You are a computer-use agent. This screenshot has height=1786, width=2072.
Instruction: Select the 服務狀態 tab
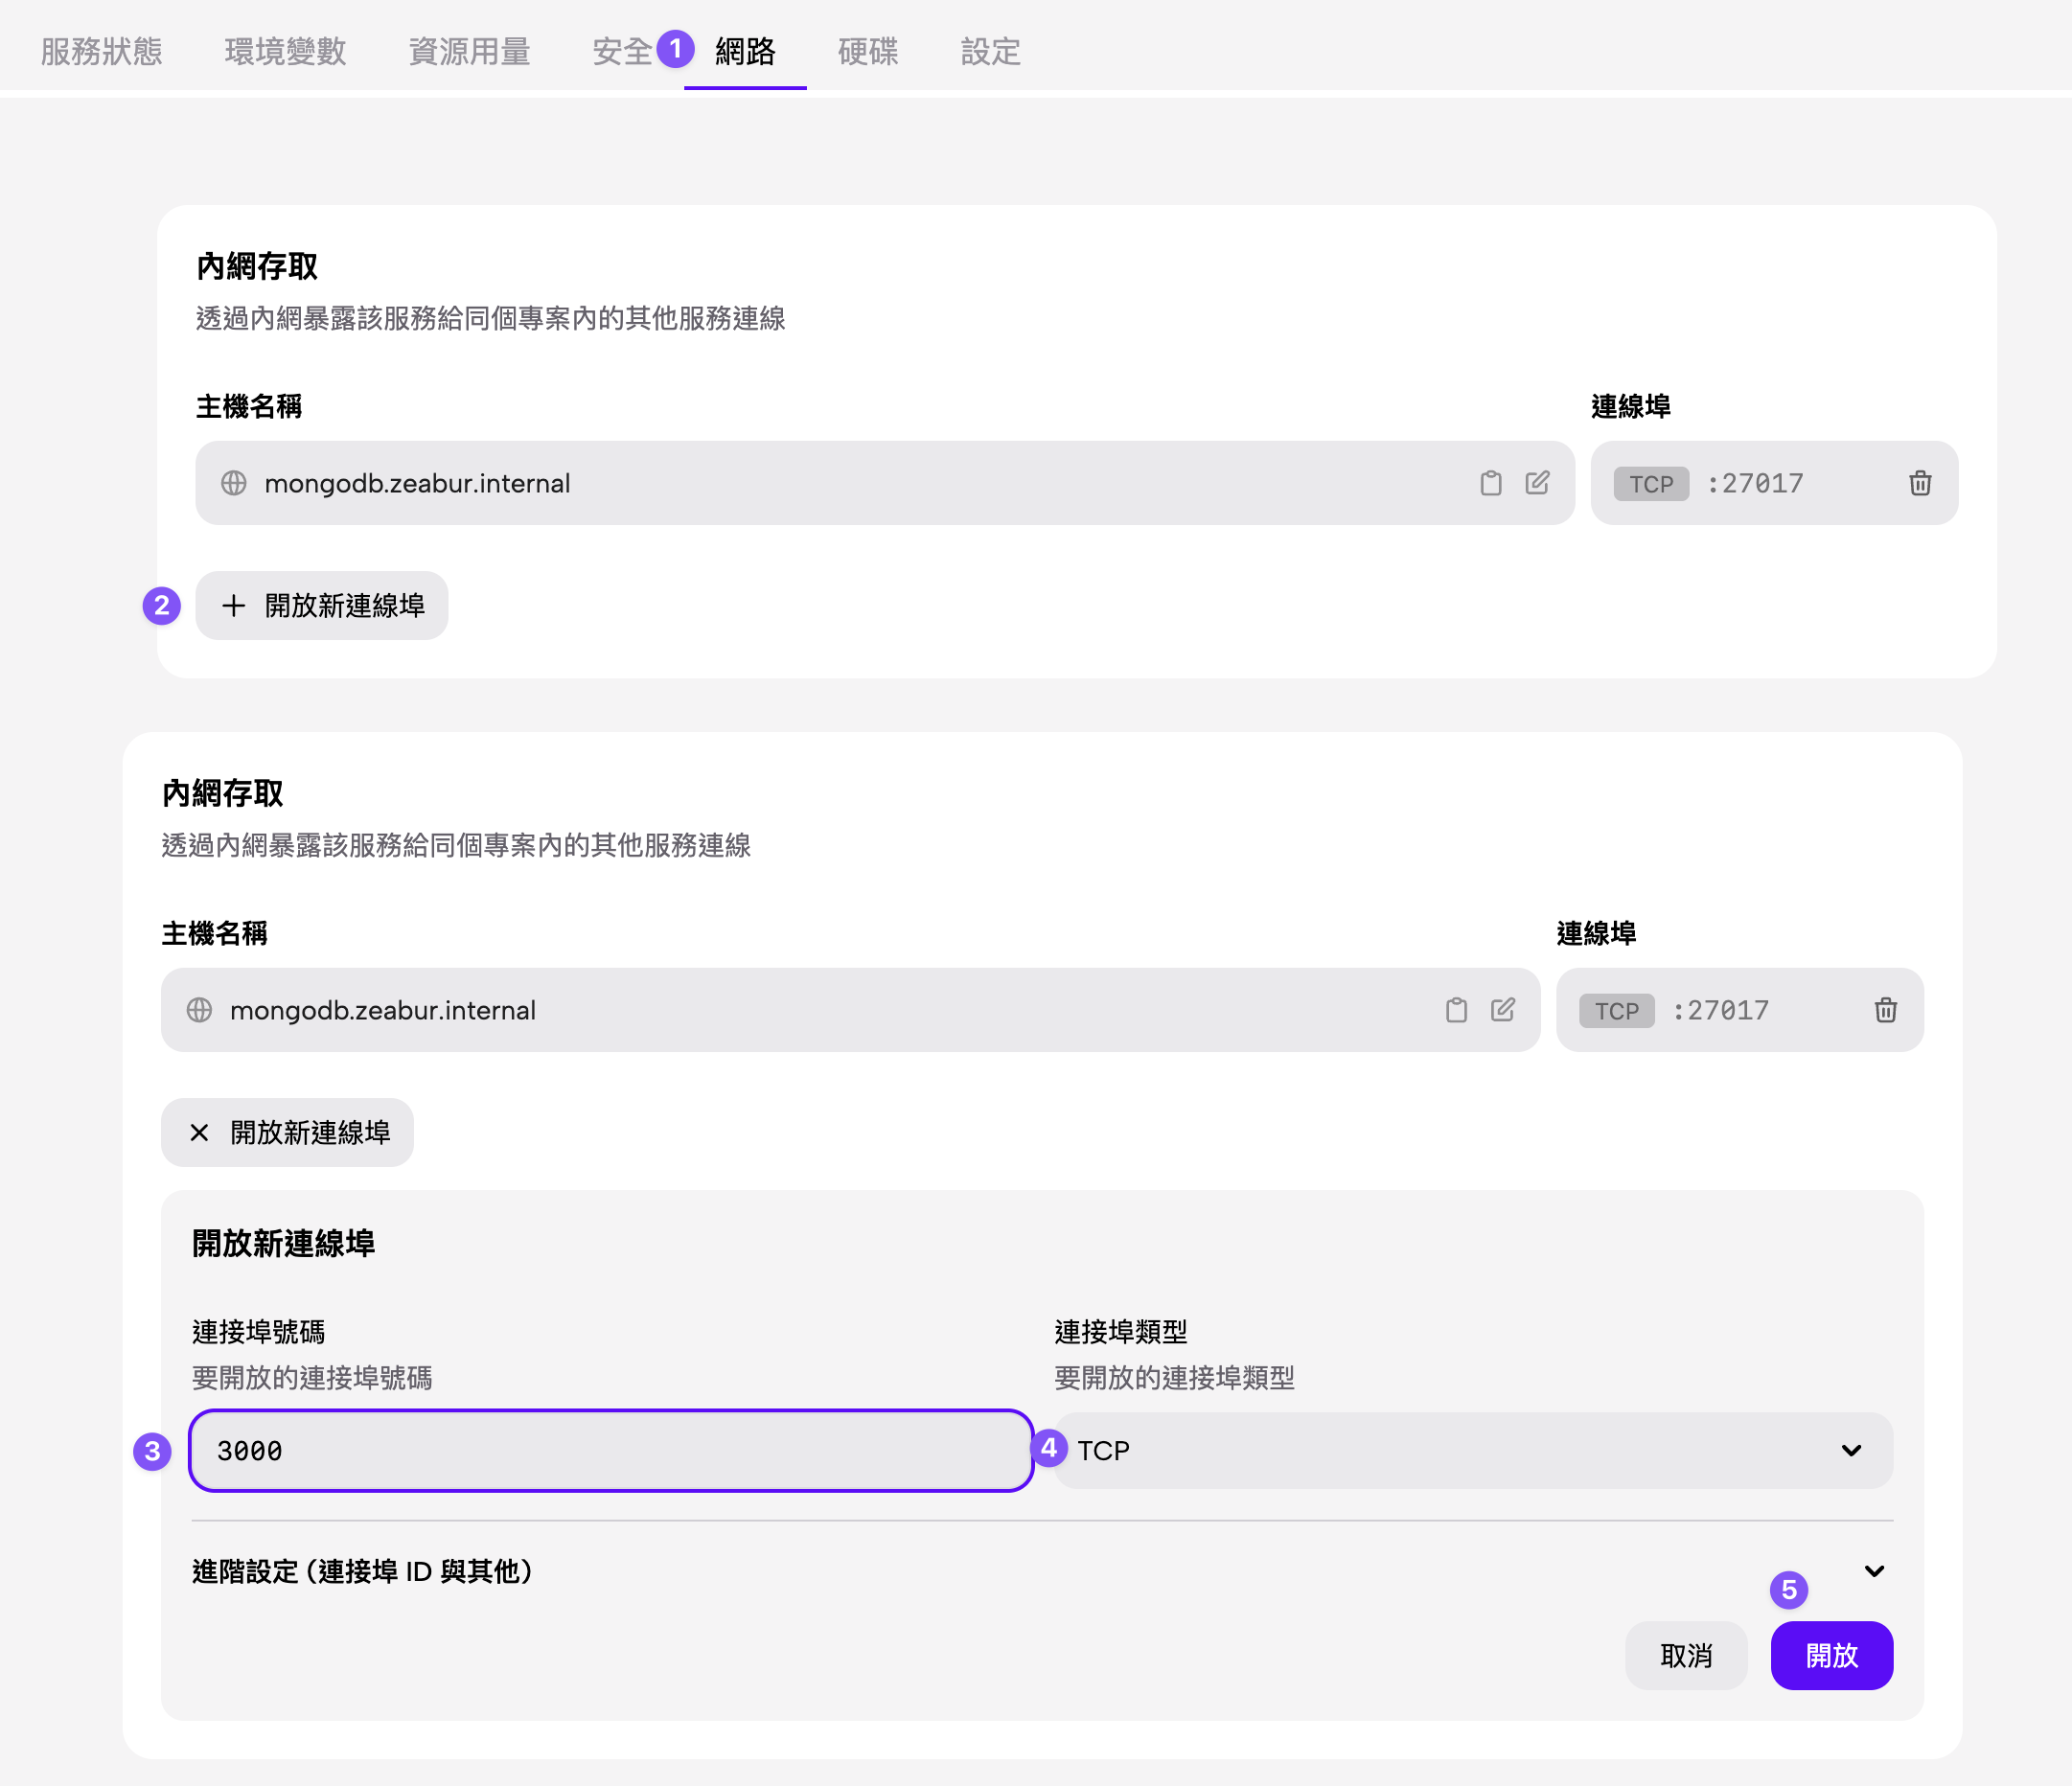tap(101, 52)
